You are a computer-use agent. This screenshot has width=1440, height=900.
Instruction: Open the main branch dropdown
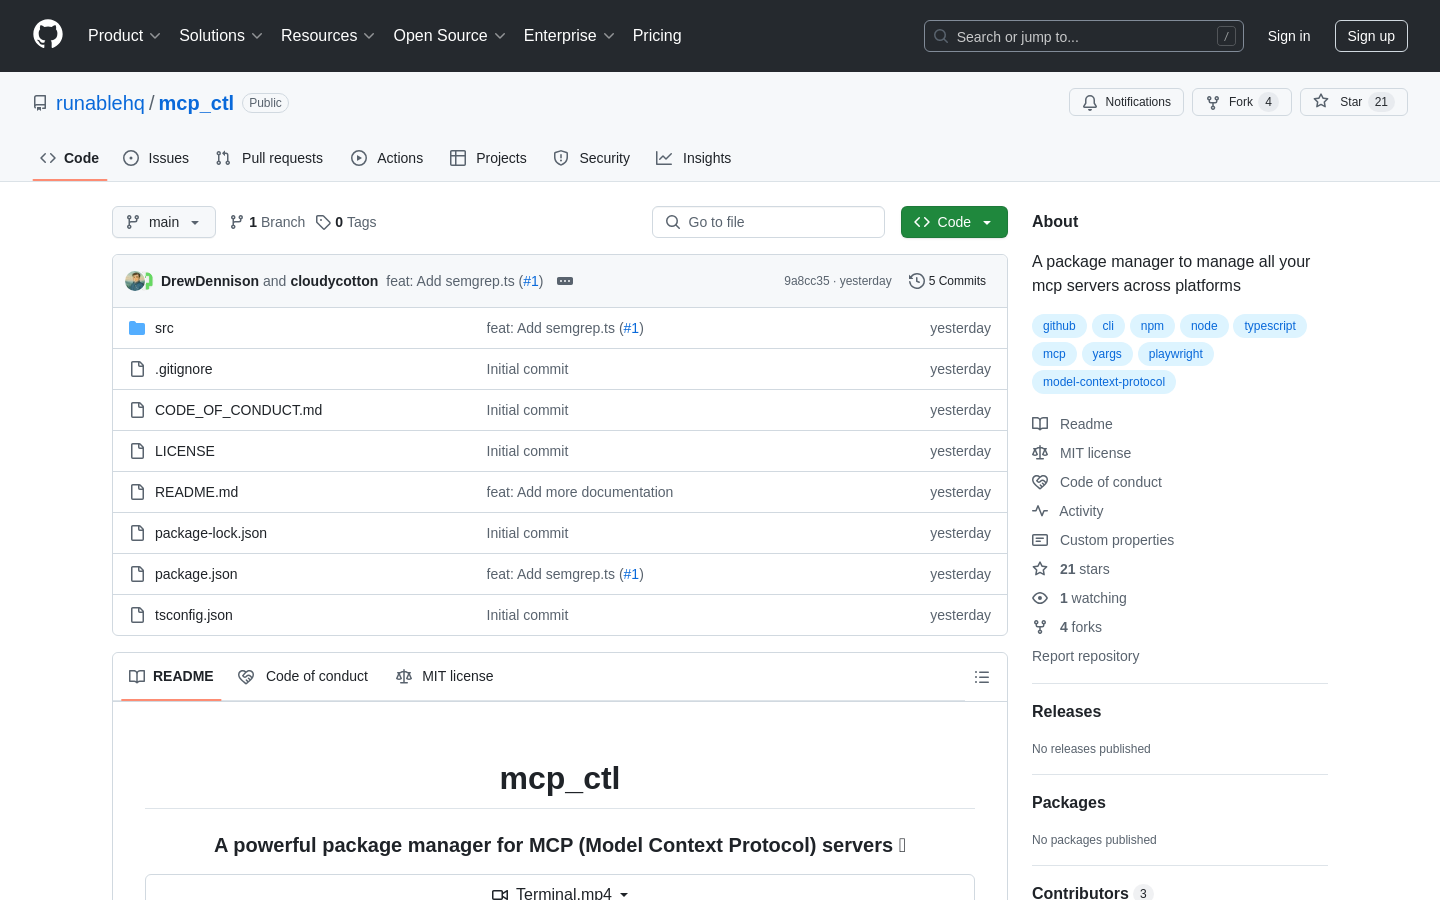(164, 222)
